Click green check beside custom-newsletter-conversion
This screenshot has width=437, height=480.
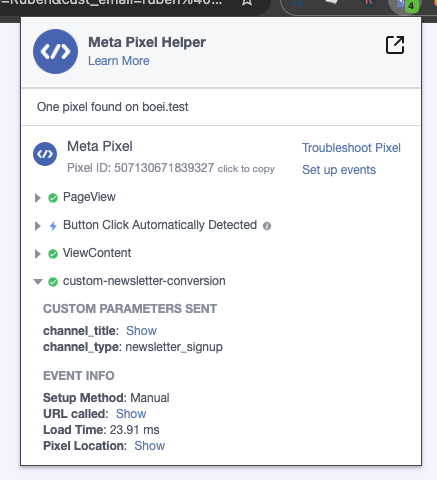(x=53, y=282)
